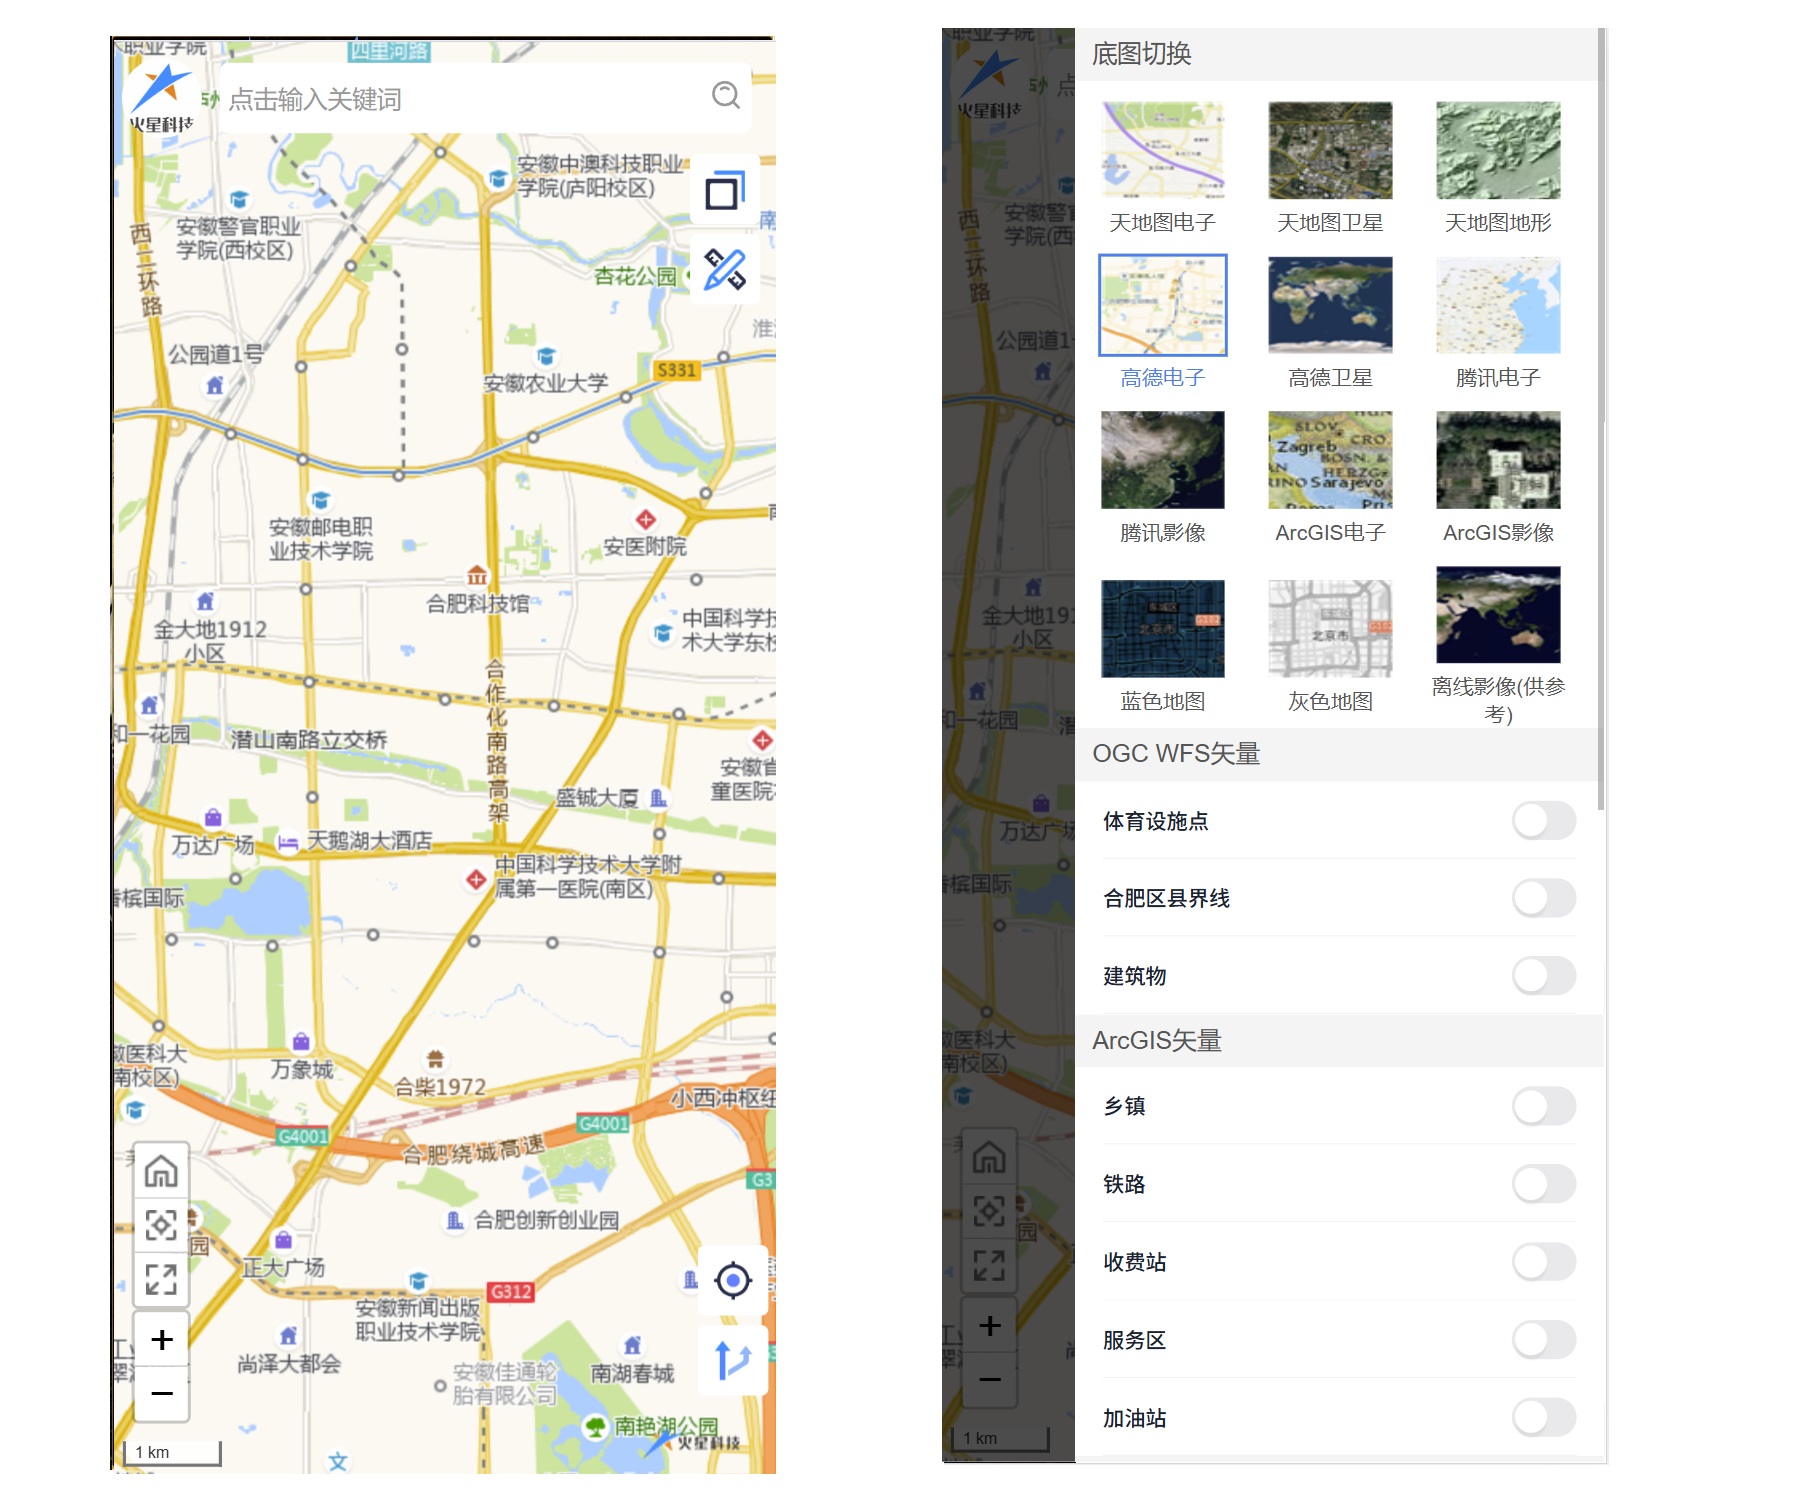The image size is (1810, 1498).
Task: Click the 合肥创新创业园 map label
Action: 547,1220
